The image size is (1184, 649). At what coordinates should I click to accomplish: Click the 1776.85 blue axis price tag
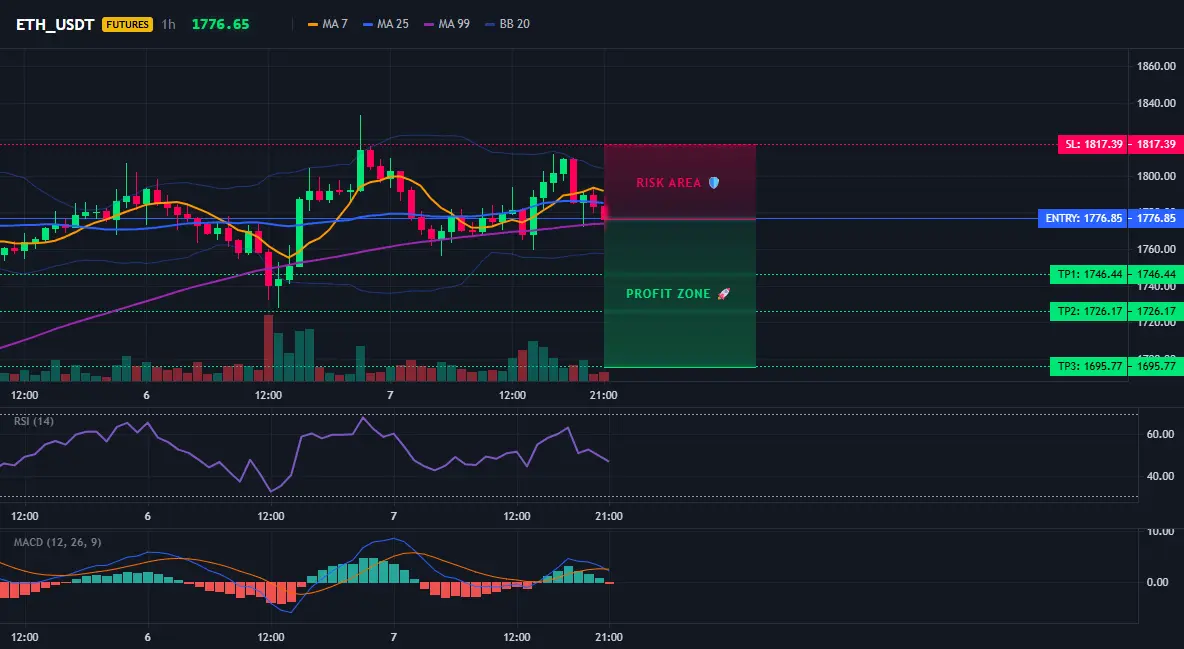click(x=1155, y=218)
